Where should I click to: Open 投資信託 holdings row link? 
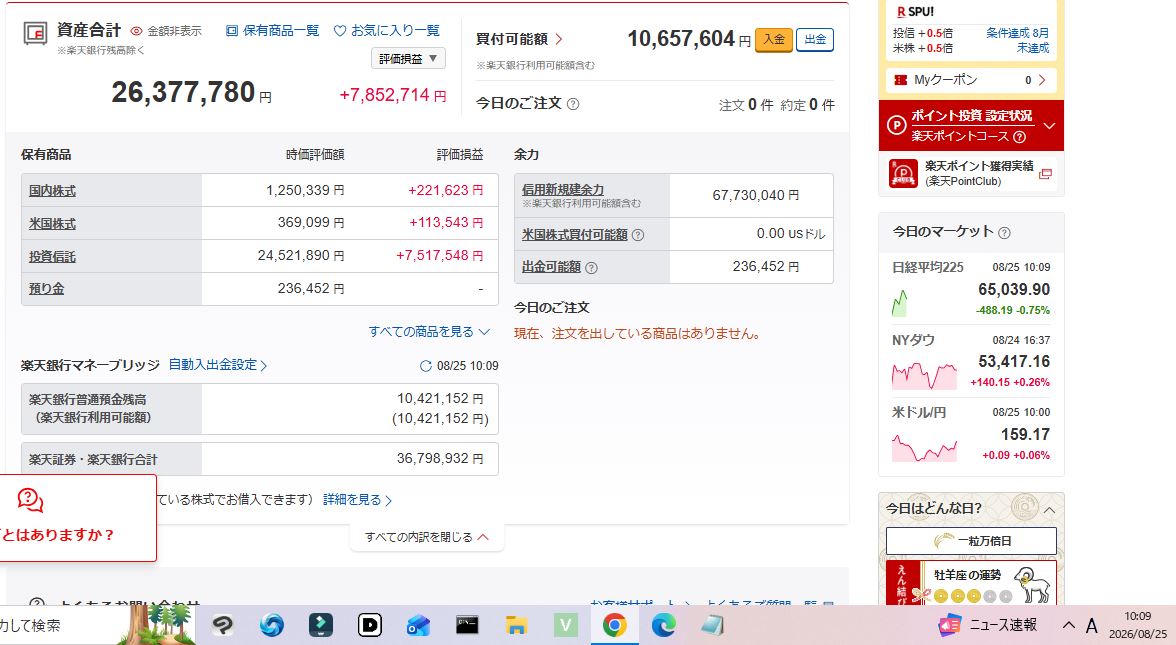tap(52, 256)
